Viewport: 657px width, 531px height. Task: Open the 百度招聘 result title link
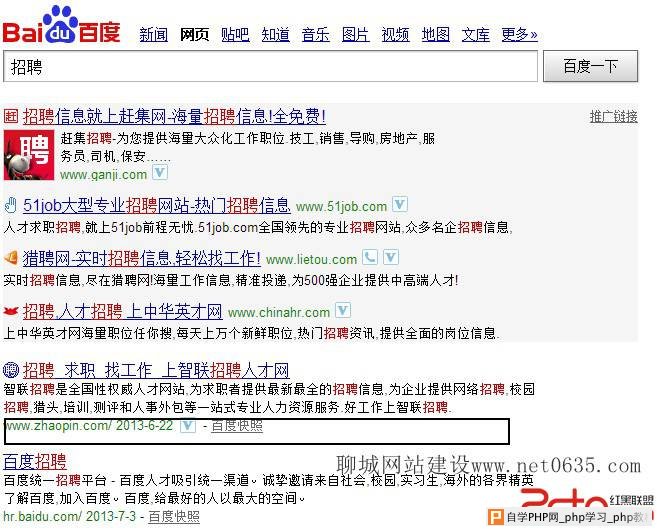tap(35, 461)
